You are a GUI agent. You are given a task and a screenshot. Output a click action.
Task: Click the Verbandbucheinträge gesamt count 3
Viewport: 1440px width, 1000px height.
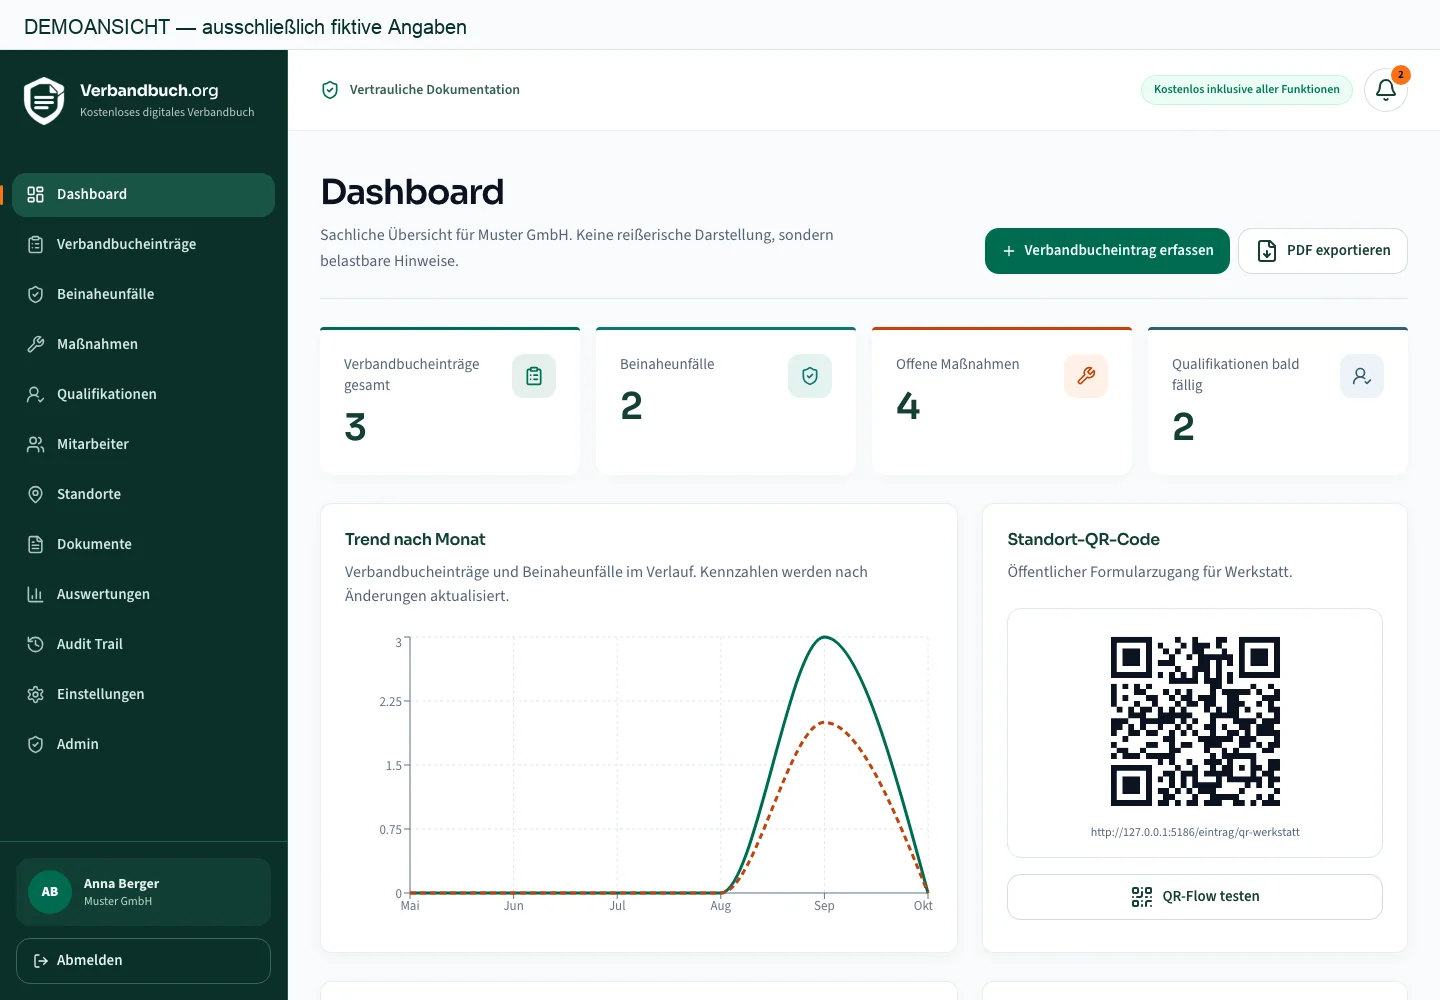tap(355, 427)
